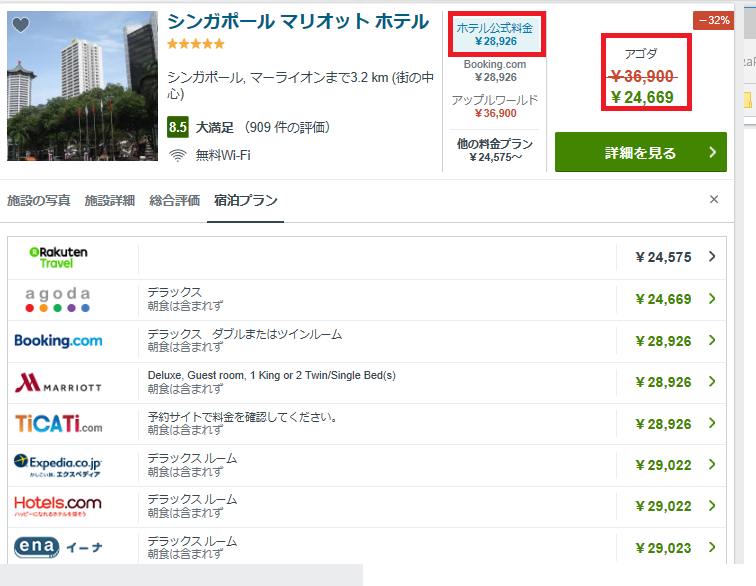
Task: Click デラックス ダブルまたはツインルーム description
Action: (245, 334)
